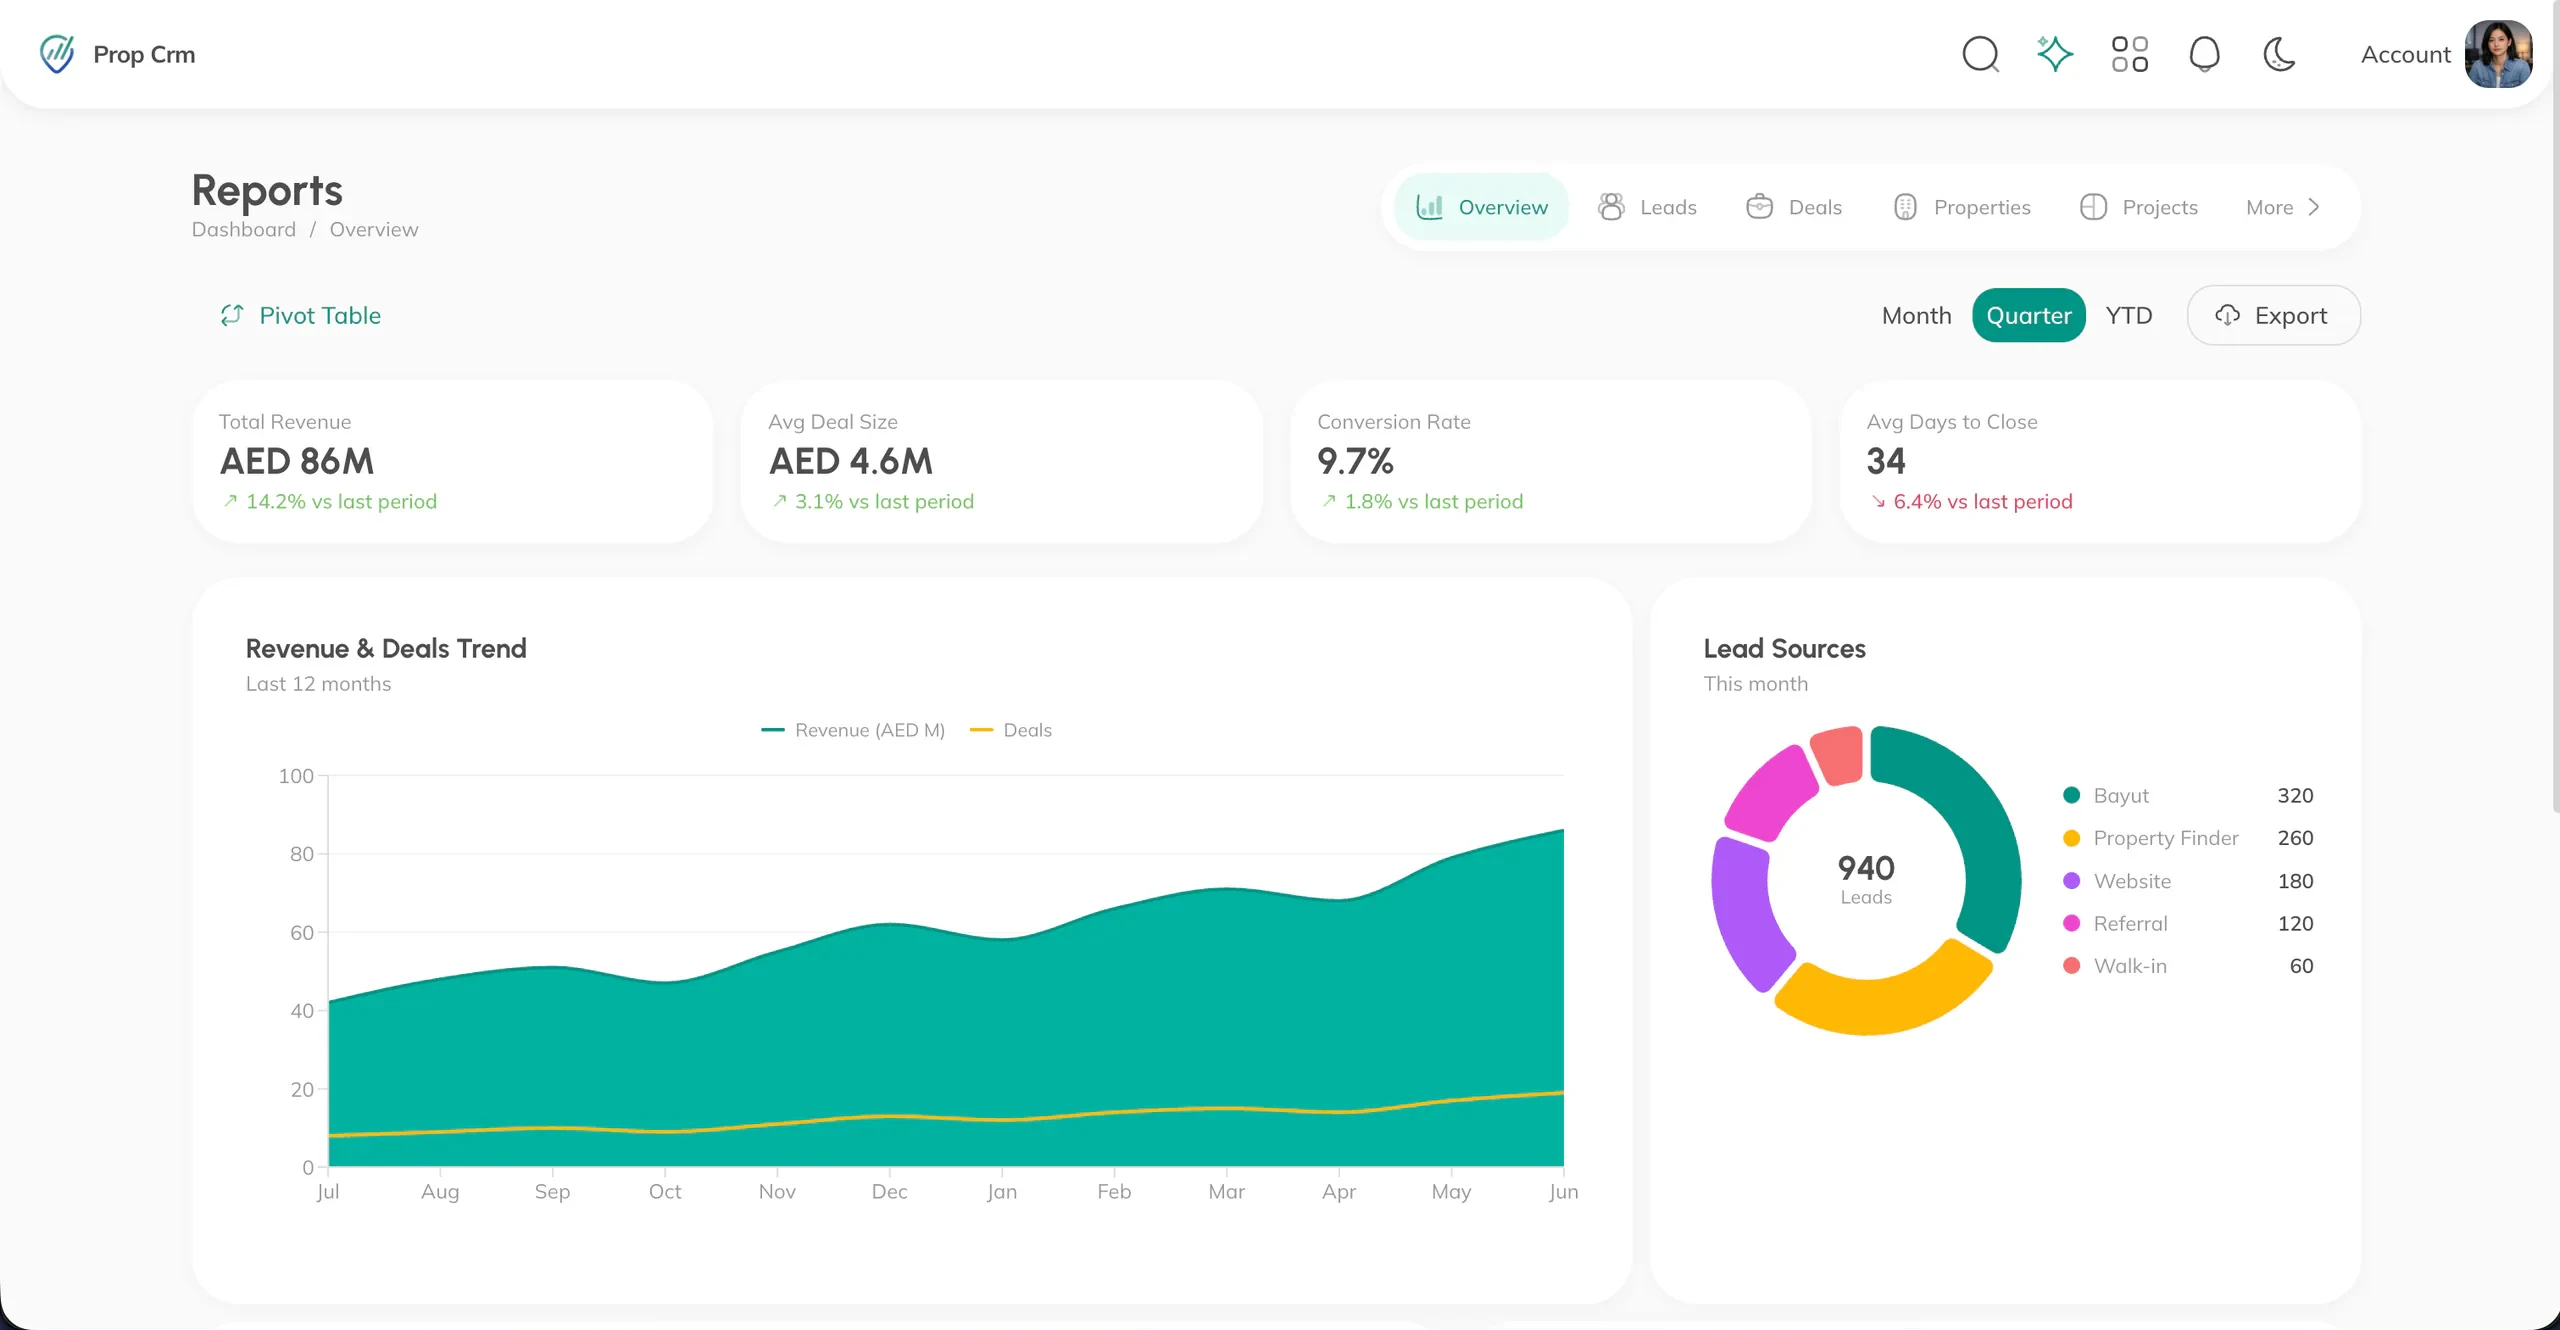The height and width of the screenshot is (1330, 2560).
Task: Select the Month period option
Action: pyautogui.click(x=1916, y=315)
